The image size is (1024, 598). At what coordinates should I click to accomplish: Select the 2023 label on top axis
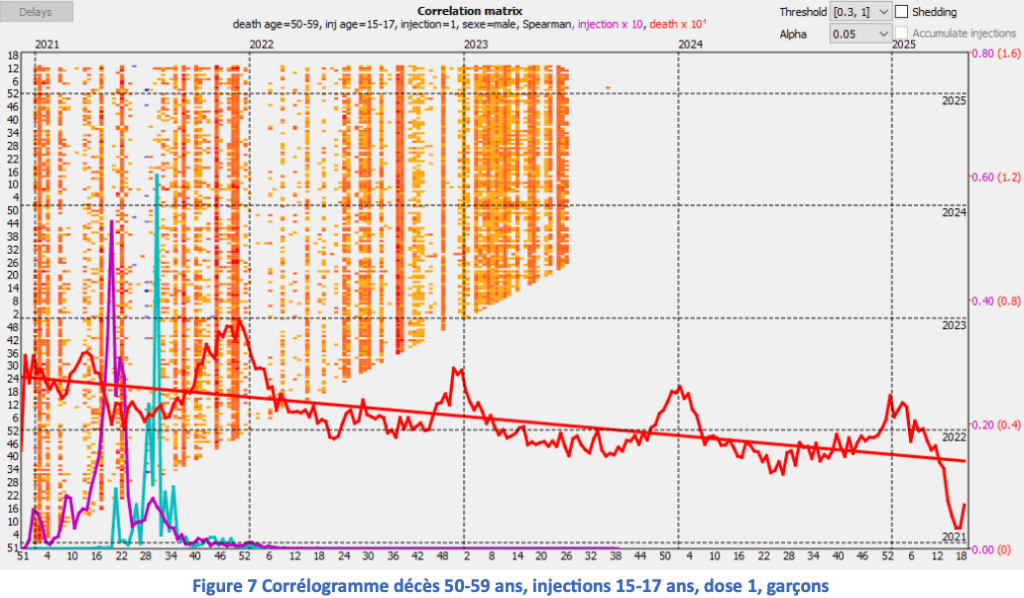click(x=476, y=45)
